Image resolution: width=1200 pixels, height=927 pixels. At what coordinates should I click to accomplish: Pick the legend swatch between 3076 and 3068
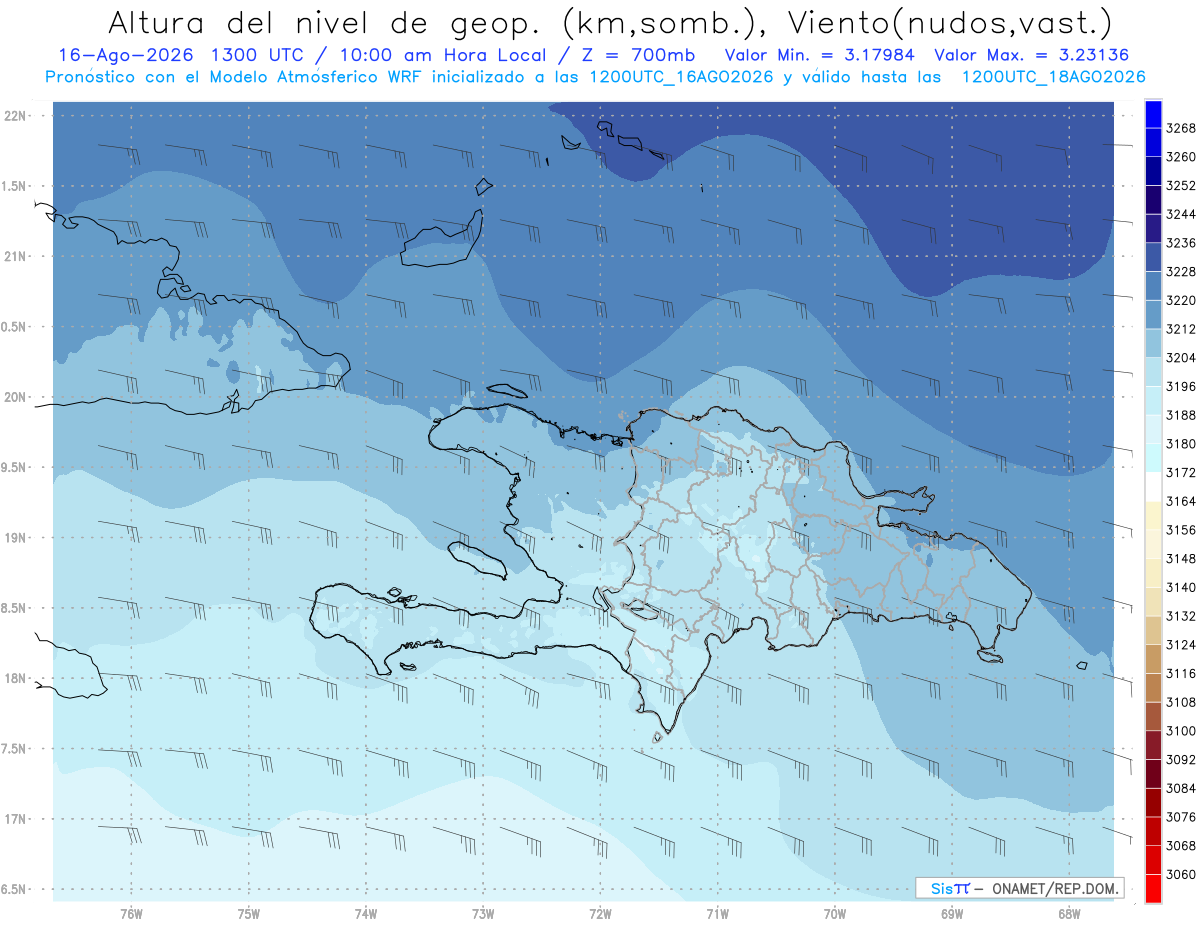click(x=1153, y=831)
